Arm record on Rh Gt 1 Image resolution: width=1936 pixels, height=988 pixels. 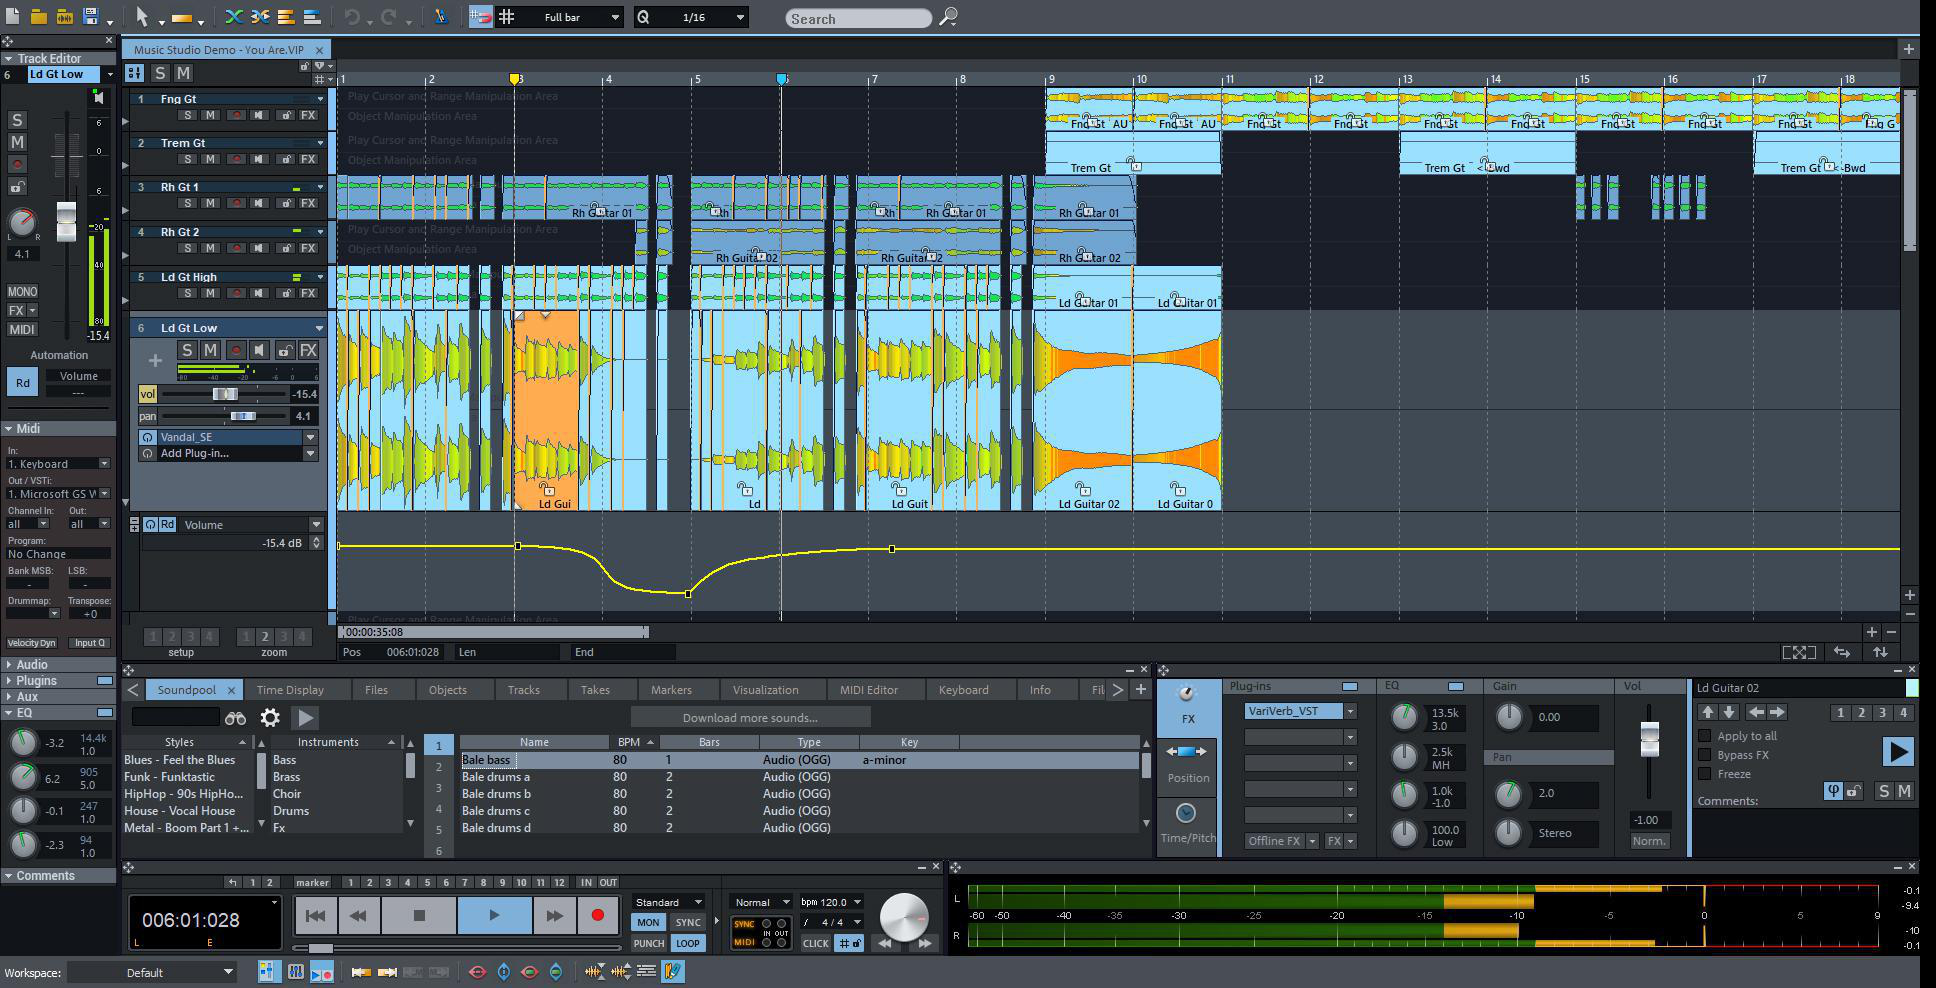236,203
